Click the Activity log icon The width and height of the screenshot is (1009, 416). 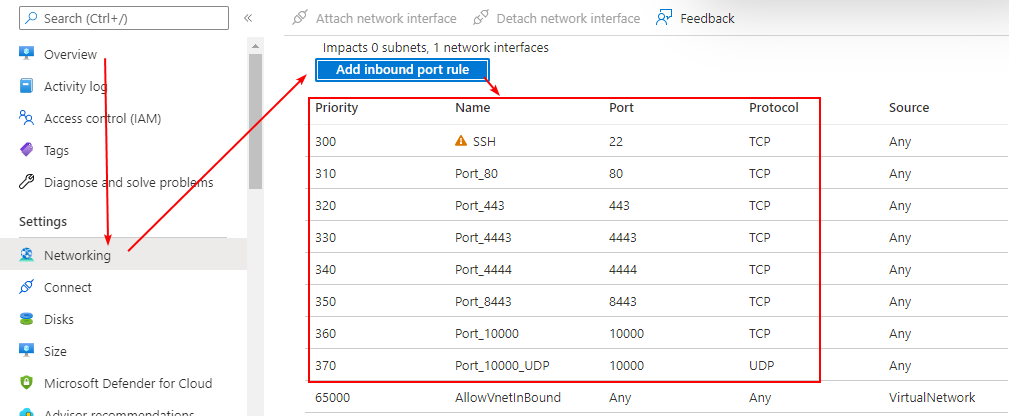pyautogui.click(x=26, y=86)
